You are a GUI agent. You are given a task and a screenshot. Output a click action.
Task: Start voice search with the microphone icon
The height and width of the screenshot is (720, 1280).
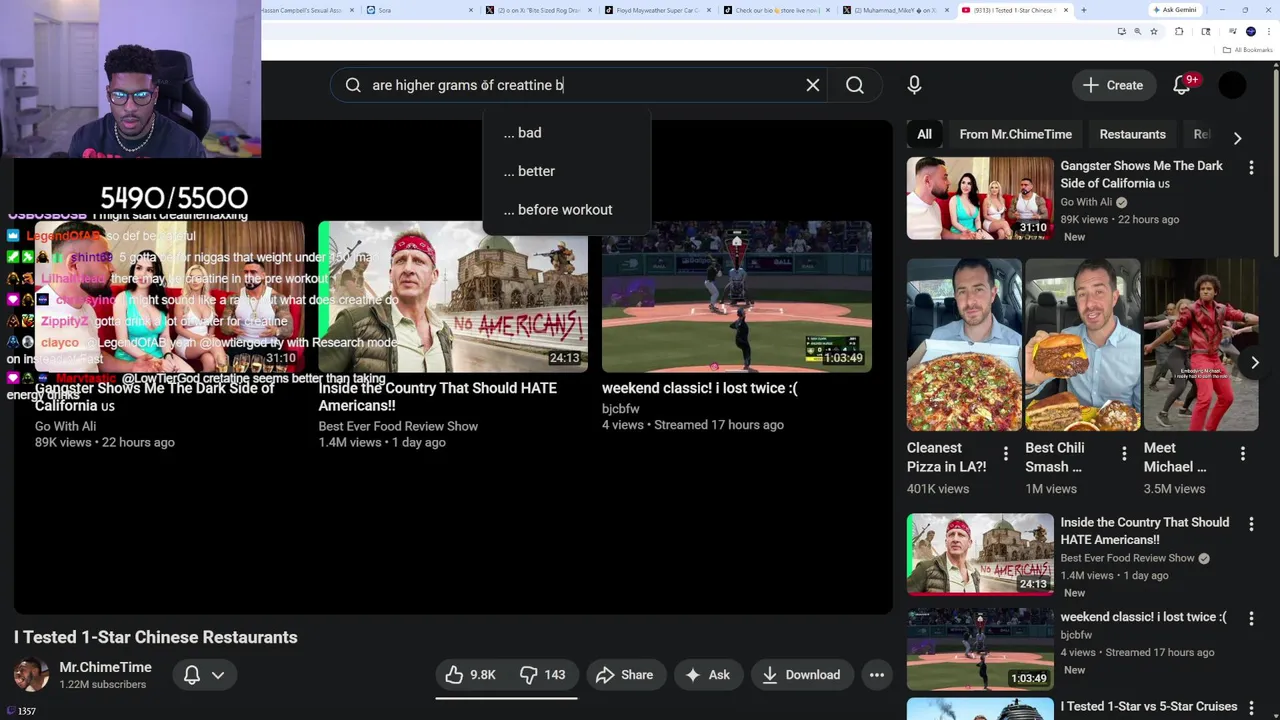(914, 85)
